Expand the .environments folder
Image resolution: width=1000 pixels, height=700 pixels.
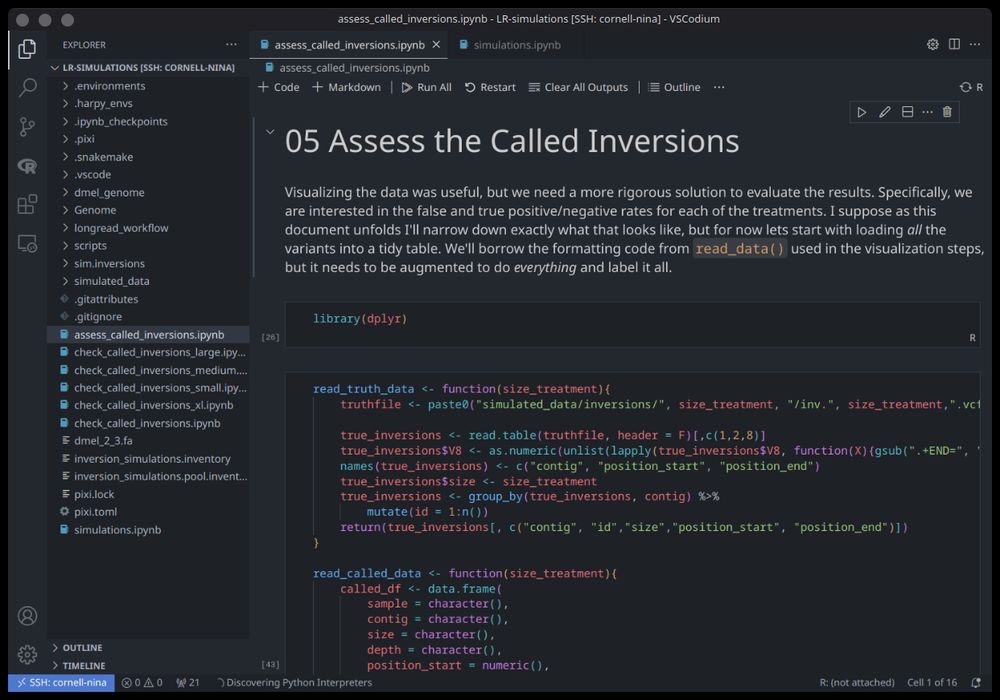(x=109, y=86)
